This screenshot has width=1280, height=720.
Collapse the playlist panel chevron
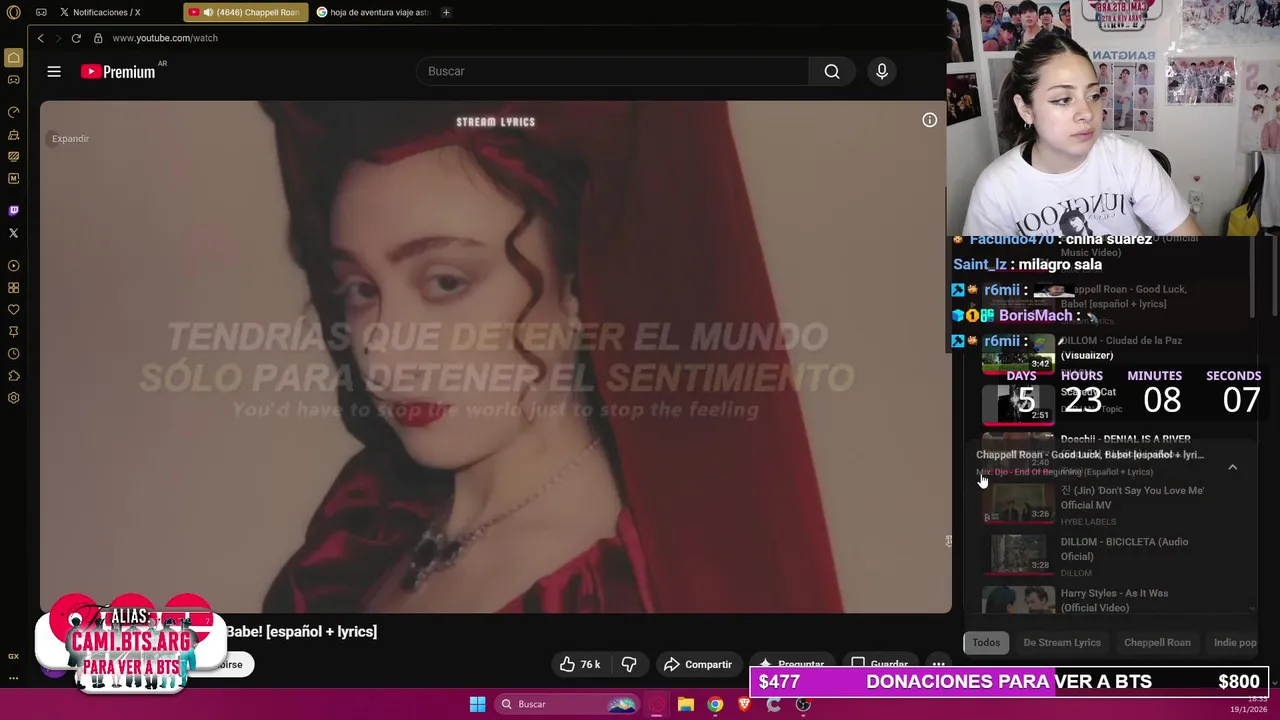tap(1232, 467)
